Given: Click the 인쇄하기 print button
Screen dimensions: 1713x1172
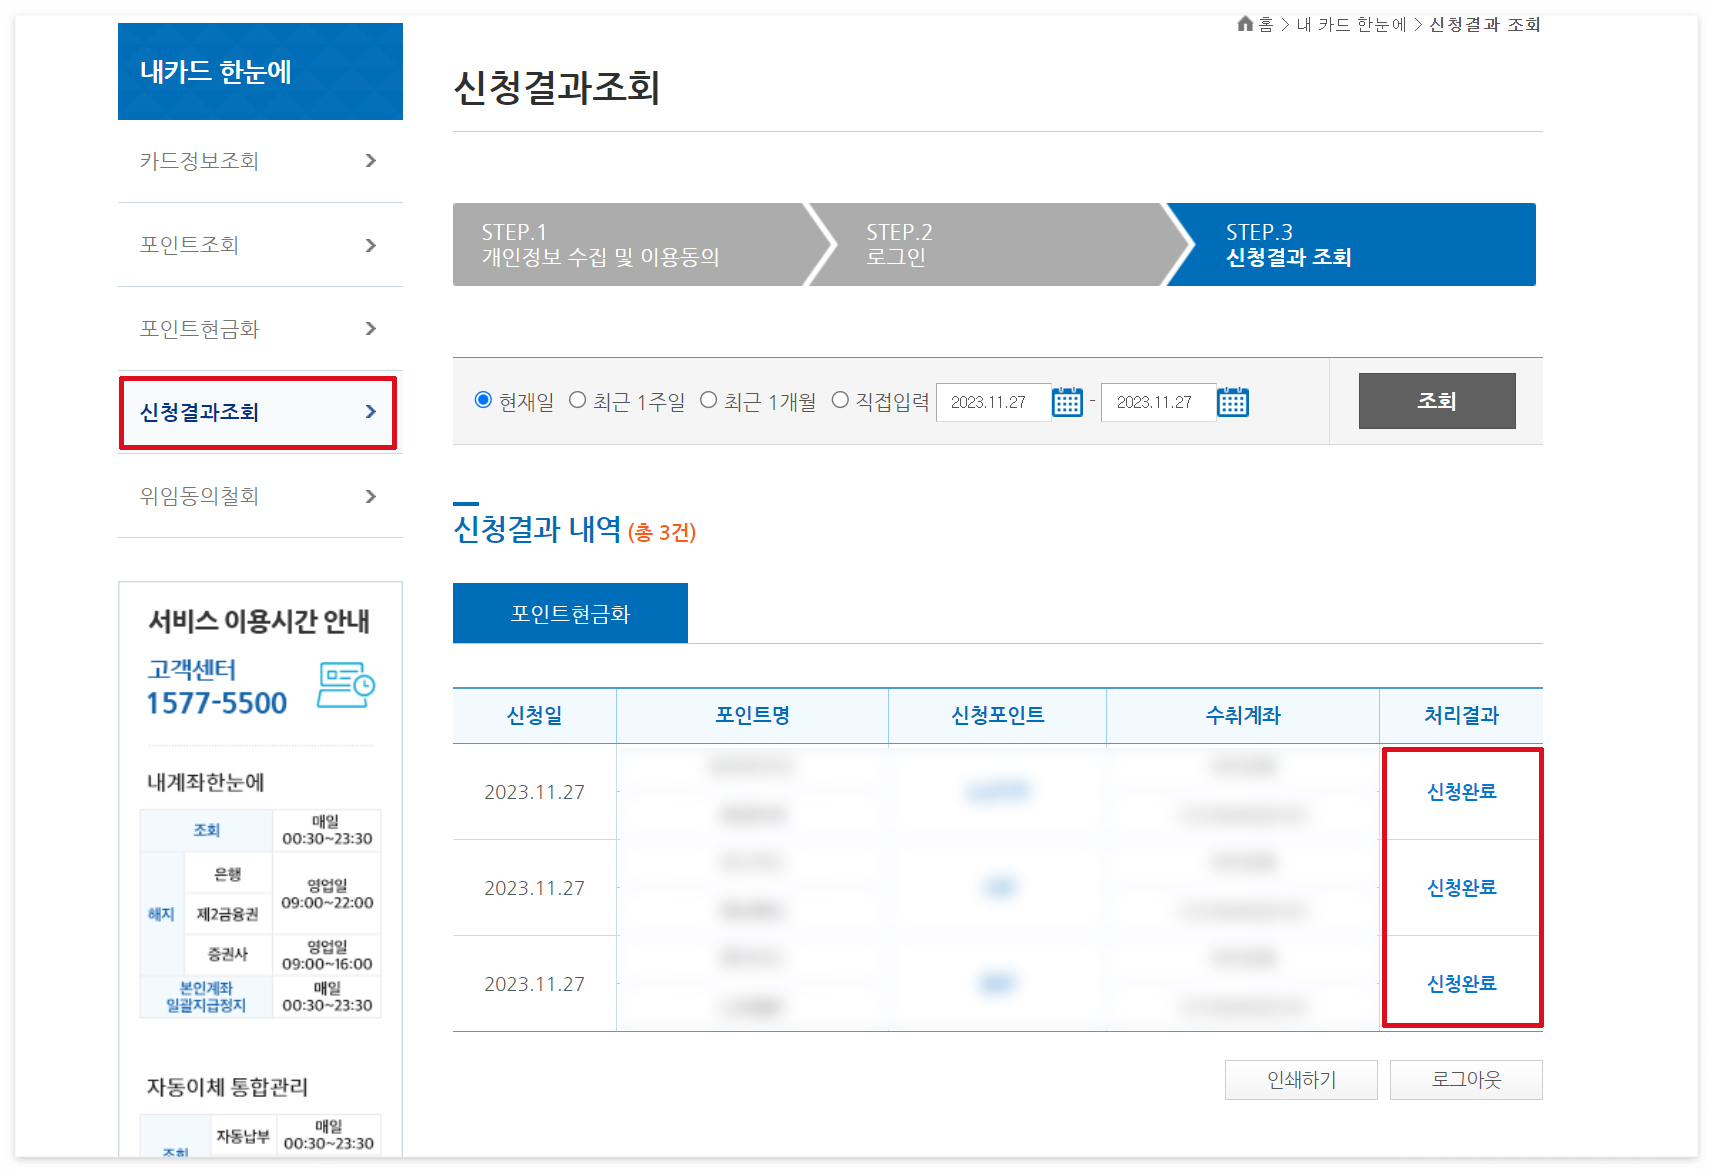Looking at the screenshot, I should tap(1301, 1079).
